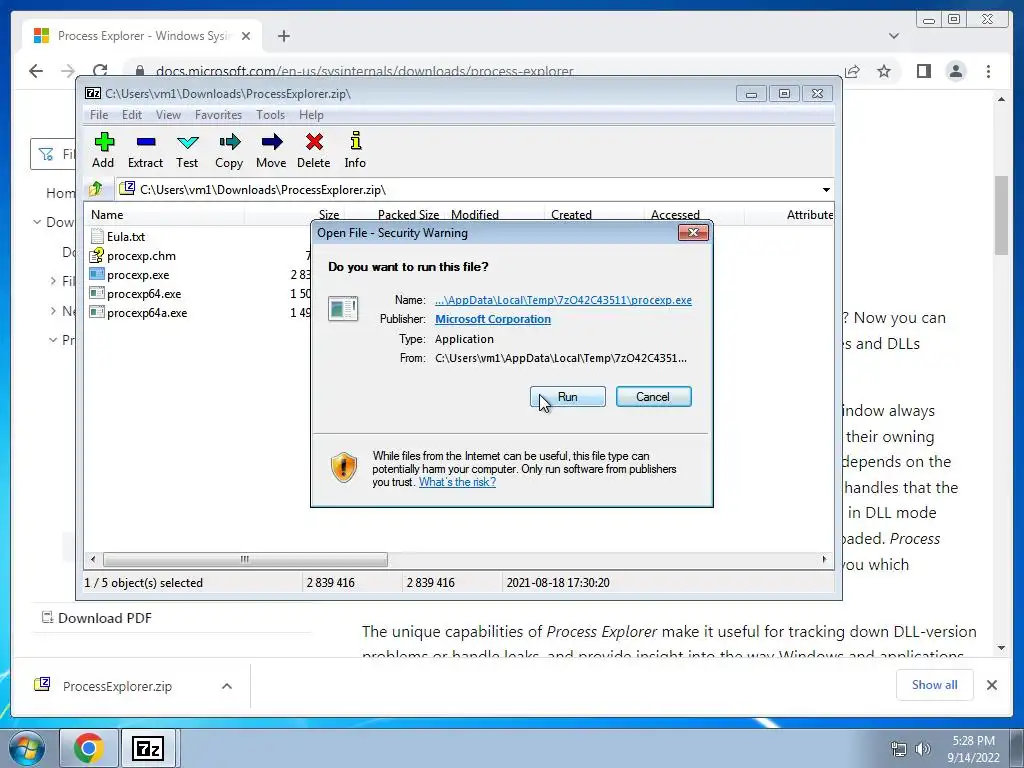
Task: Click the webpage vertical scrollbar thumb
Action: [1001, 216]
